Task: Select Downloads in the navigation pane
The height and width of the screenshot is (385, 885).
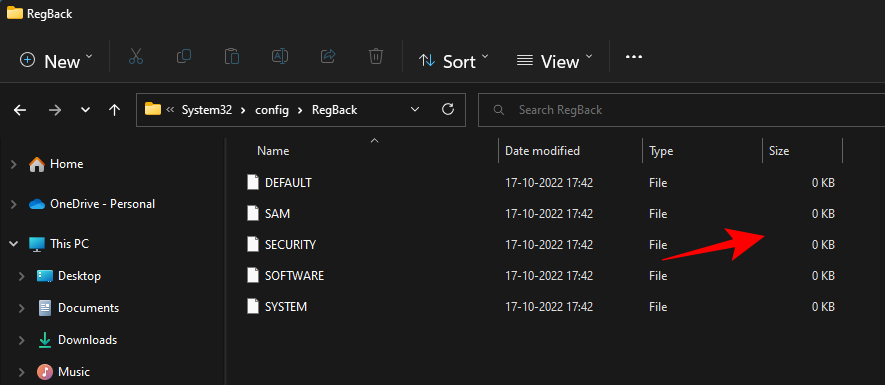Action: coord(87,340)
